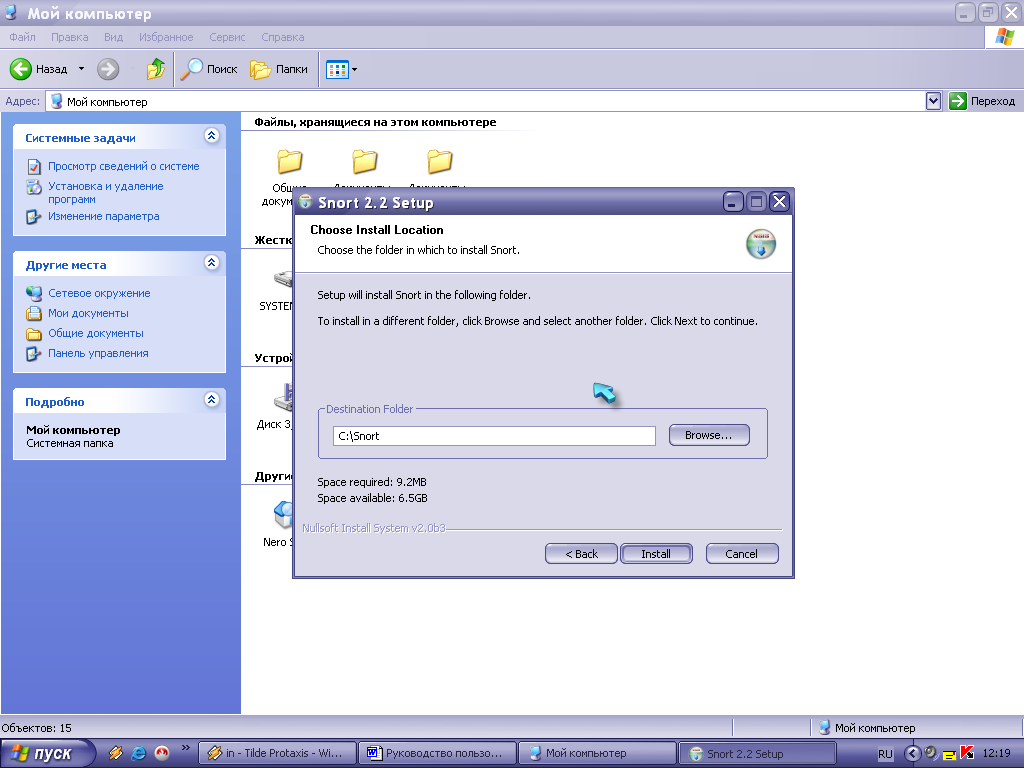Image resolution: width=1024 pixels, height=768 pixels.
Task: Go up one folder level icon
Action: coord(156,69)
